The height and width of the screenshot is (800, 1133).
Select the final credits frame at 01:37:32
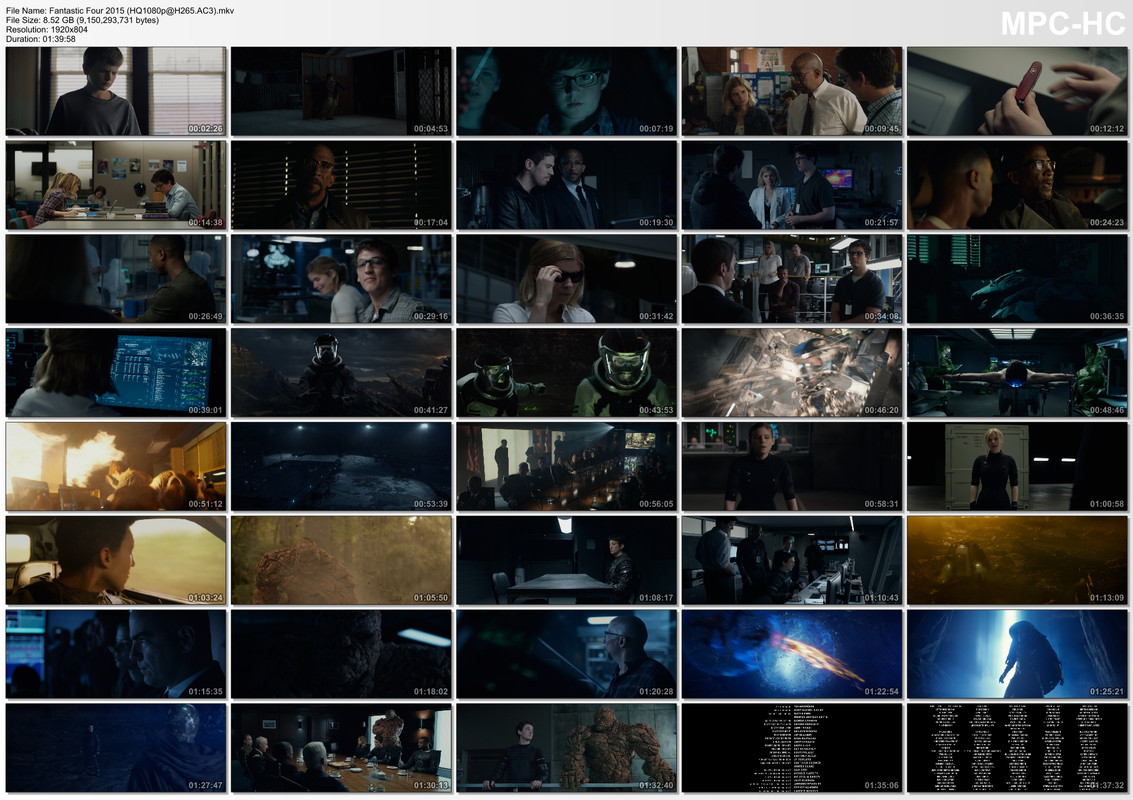pos(1017,748)
